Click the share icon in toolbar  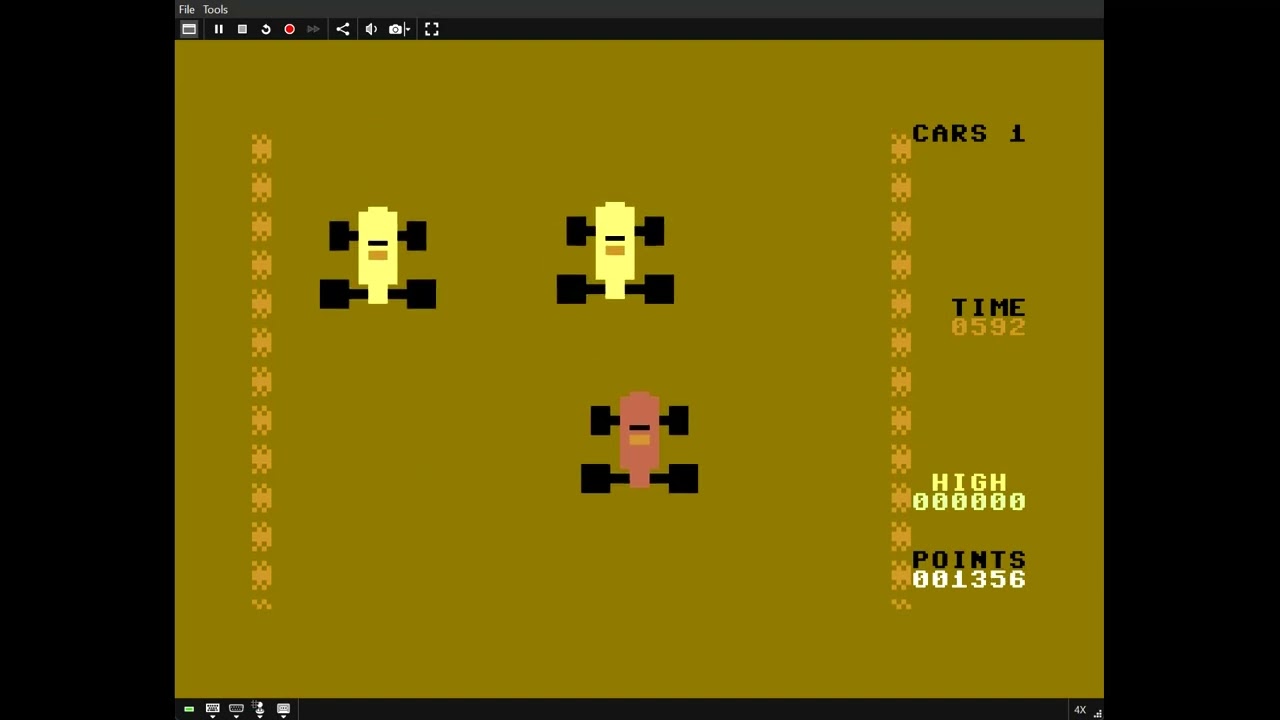click(343, 29)
